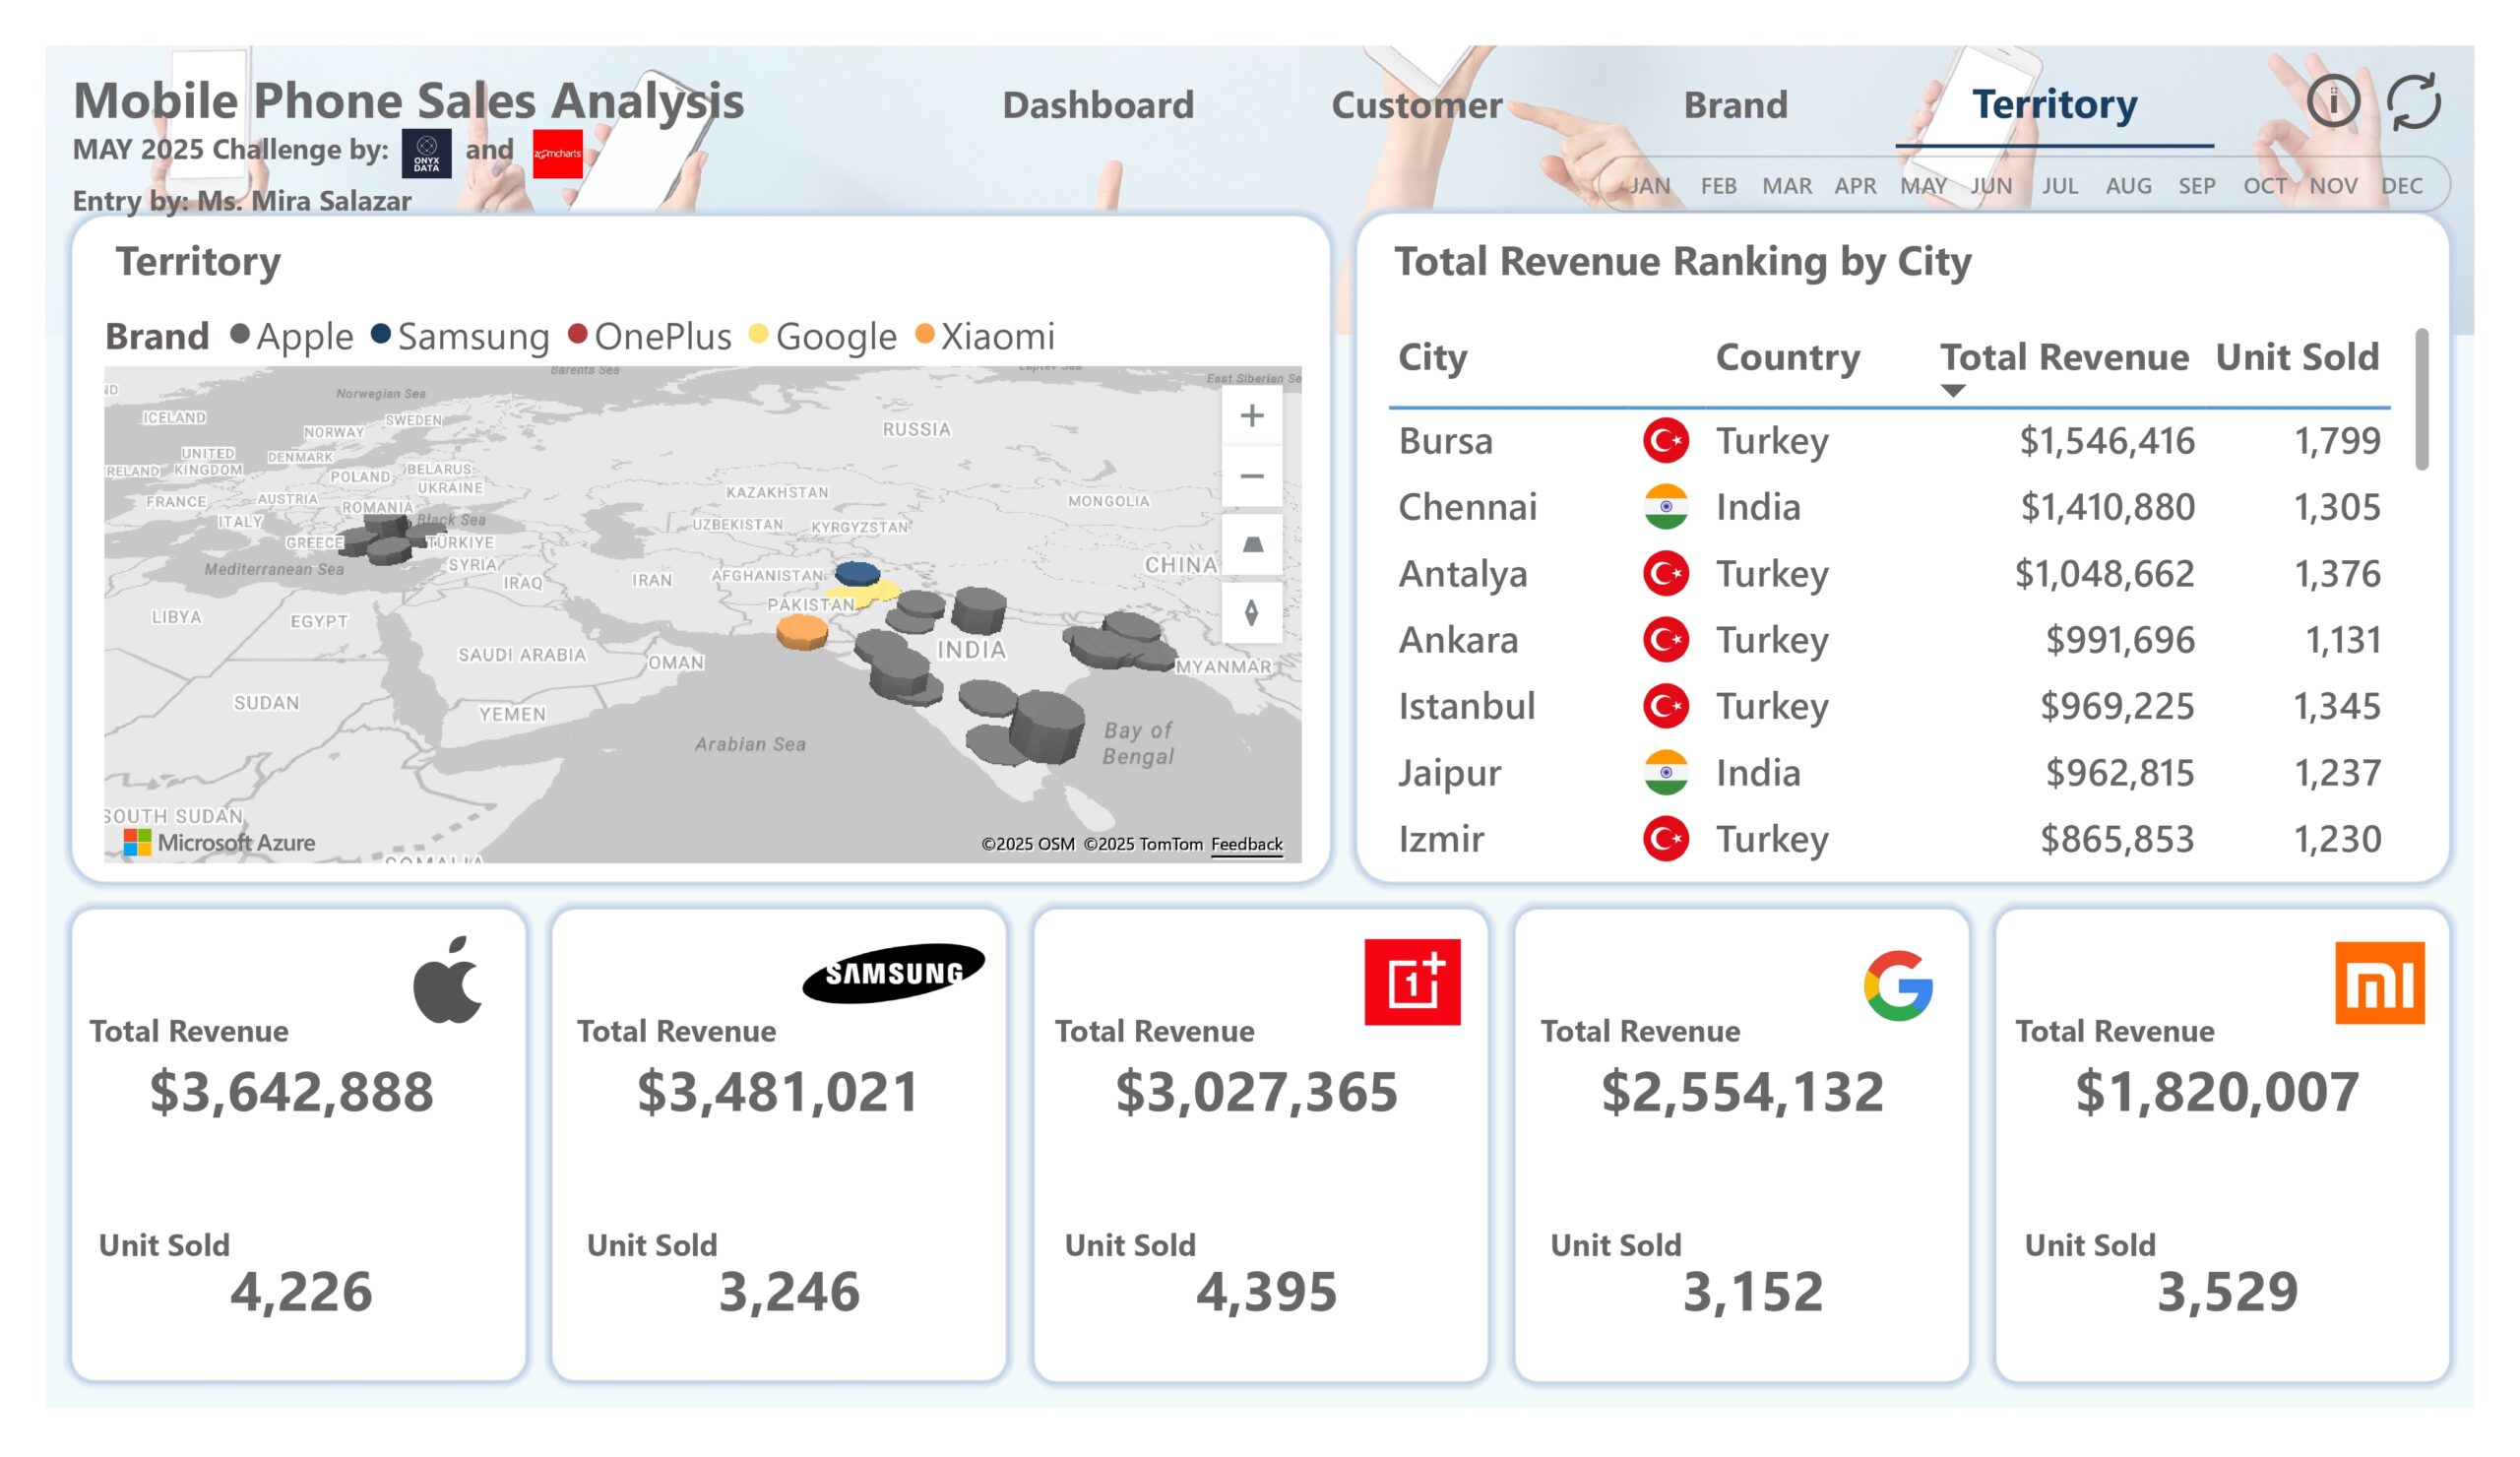Open the Territory tab
The width and height of the screenshot is (2520, 1457).
click(x=2054, y=104)
